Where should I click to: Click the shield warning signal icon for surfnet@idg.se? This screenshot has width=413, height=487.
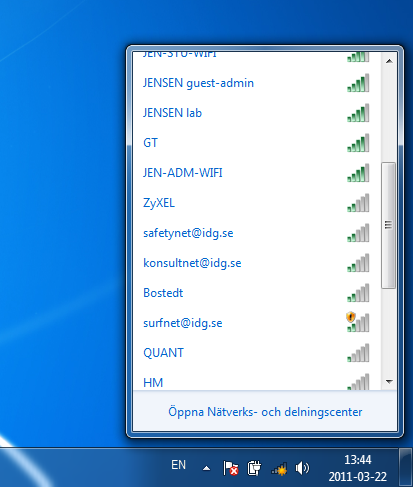pyautogui.click(x=358, y=322)
